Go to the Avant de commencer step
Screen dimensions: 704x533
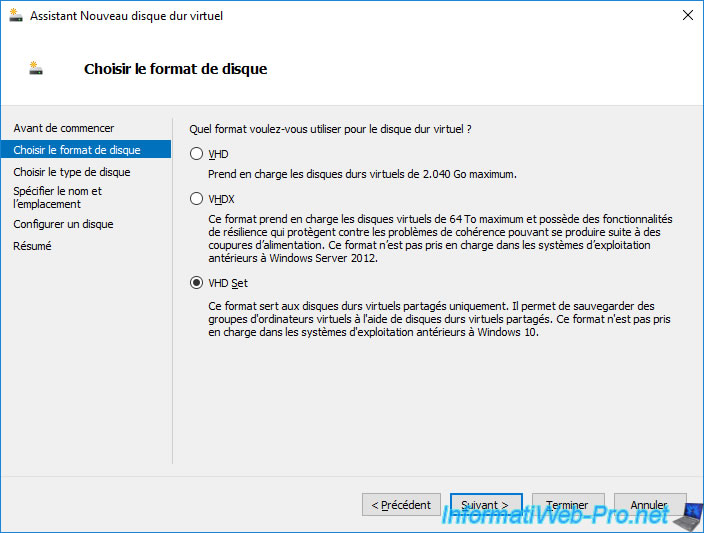click(x=64, y=128)
